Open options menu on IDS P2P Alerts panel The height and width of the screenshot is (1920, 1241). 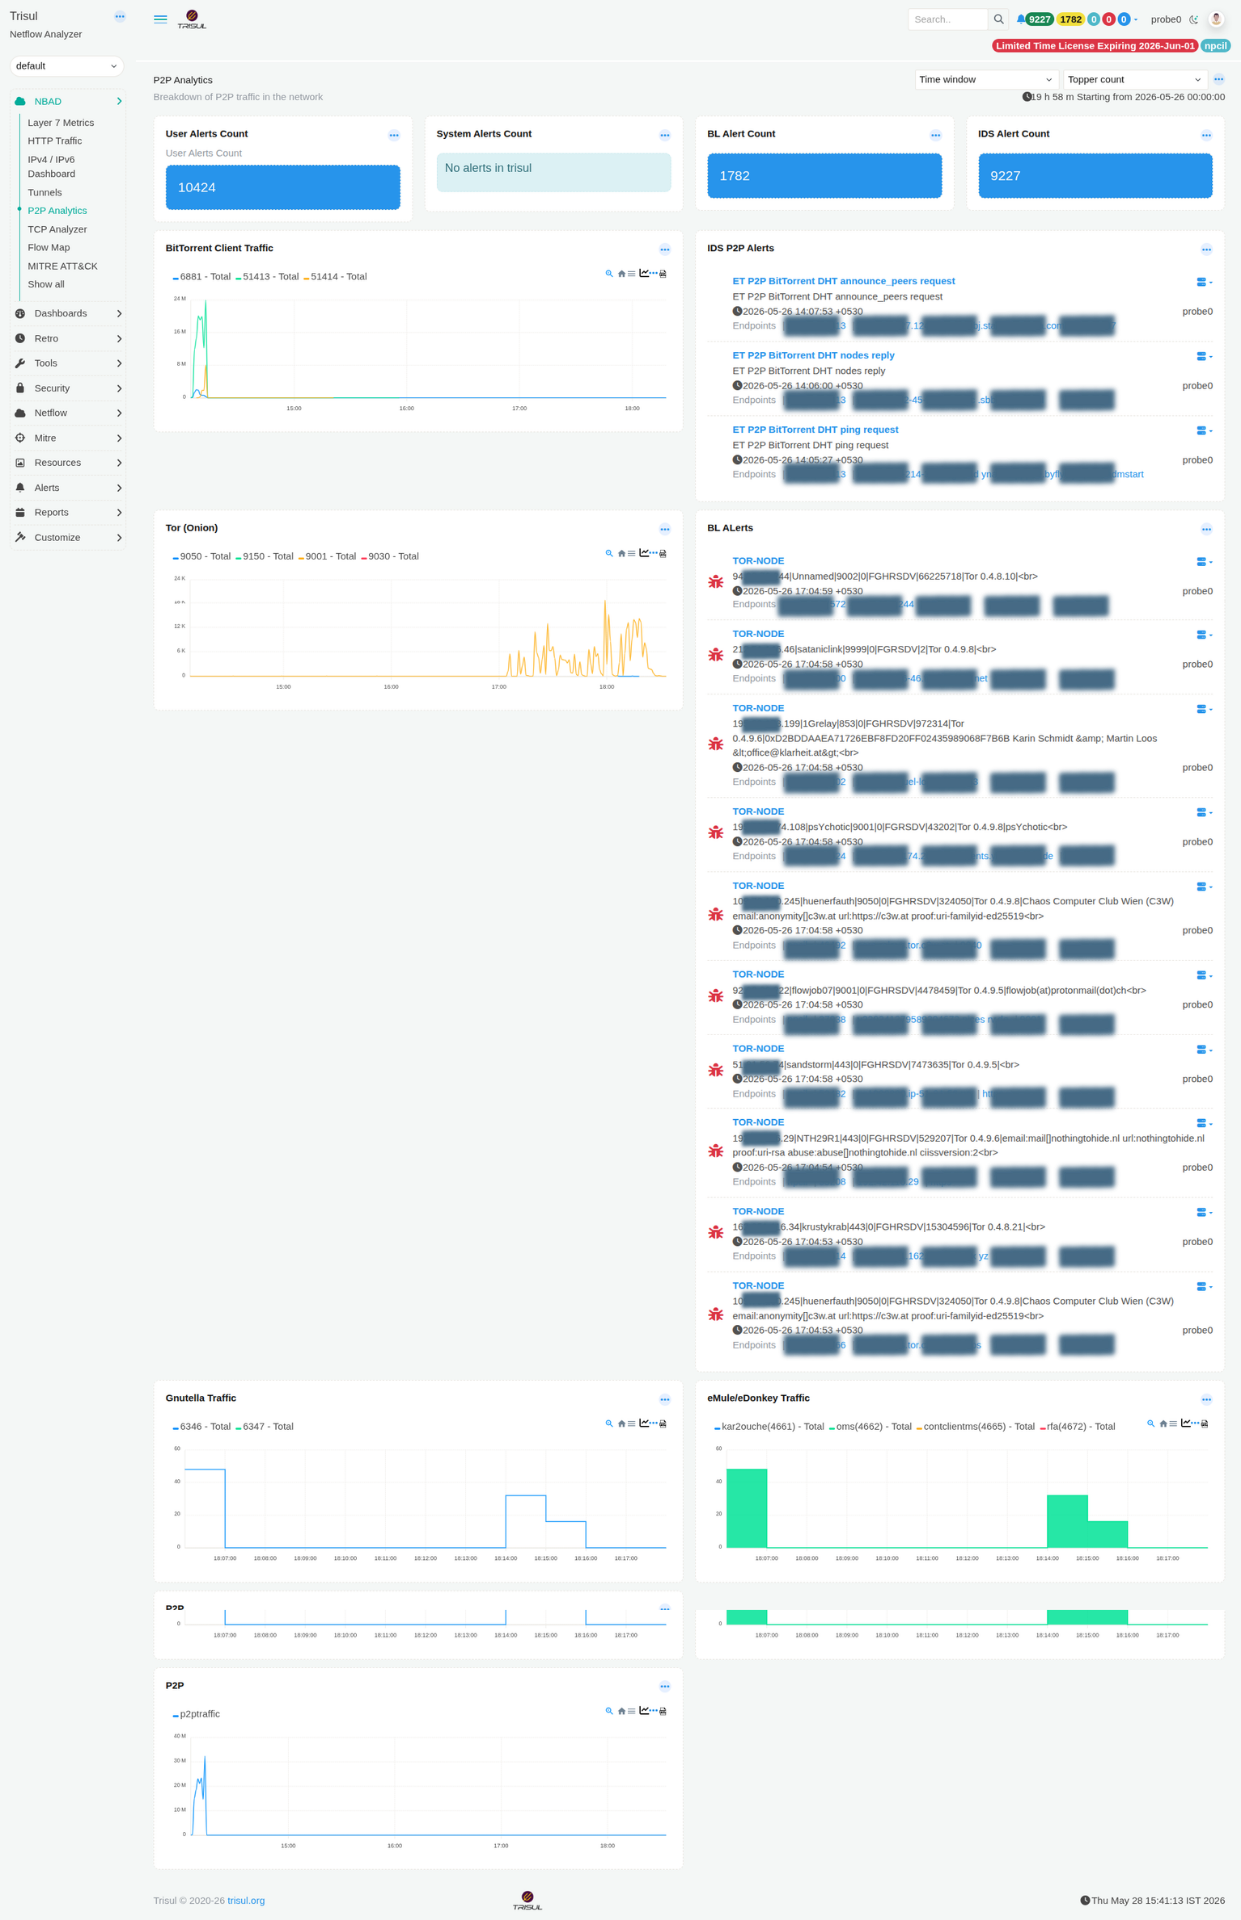pos(1207,249)
